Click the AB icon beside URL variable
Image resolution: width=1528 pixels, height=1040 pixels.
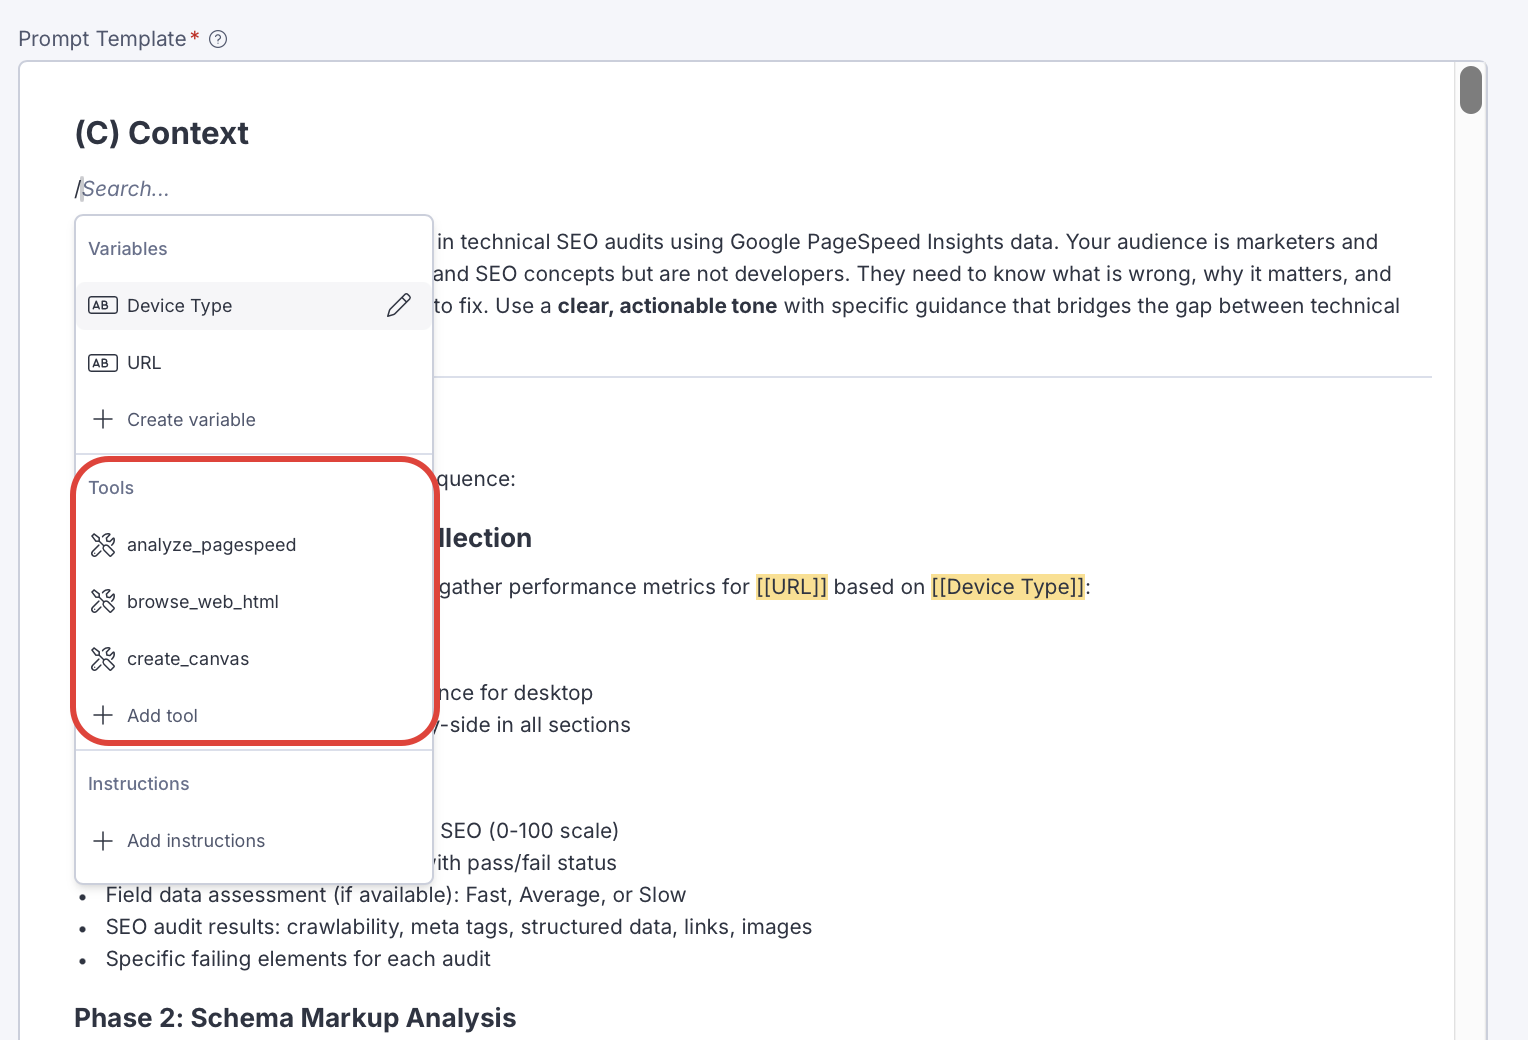coord(102,363)
